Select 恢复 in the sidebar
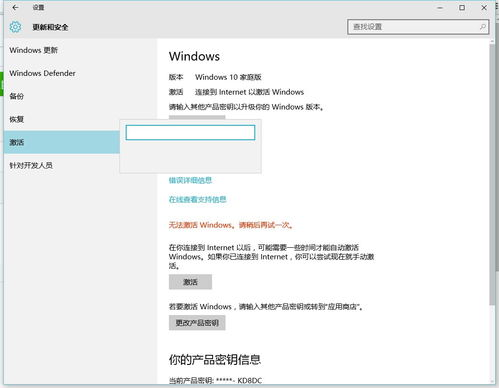Viewport: 499px width, 388px height. (x=17, y=119)
